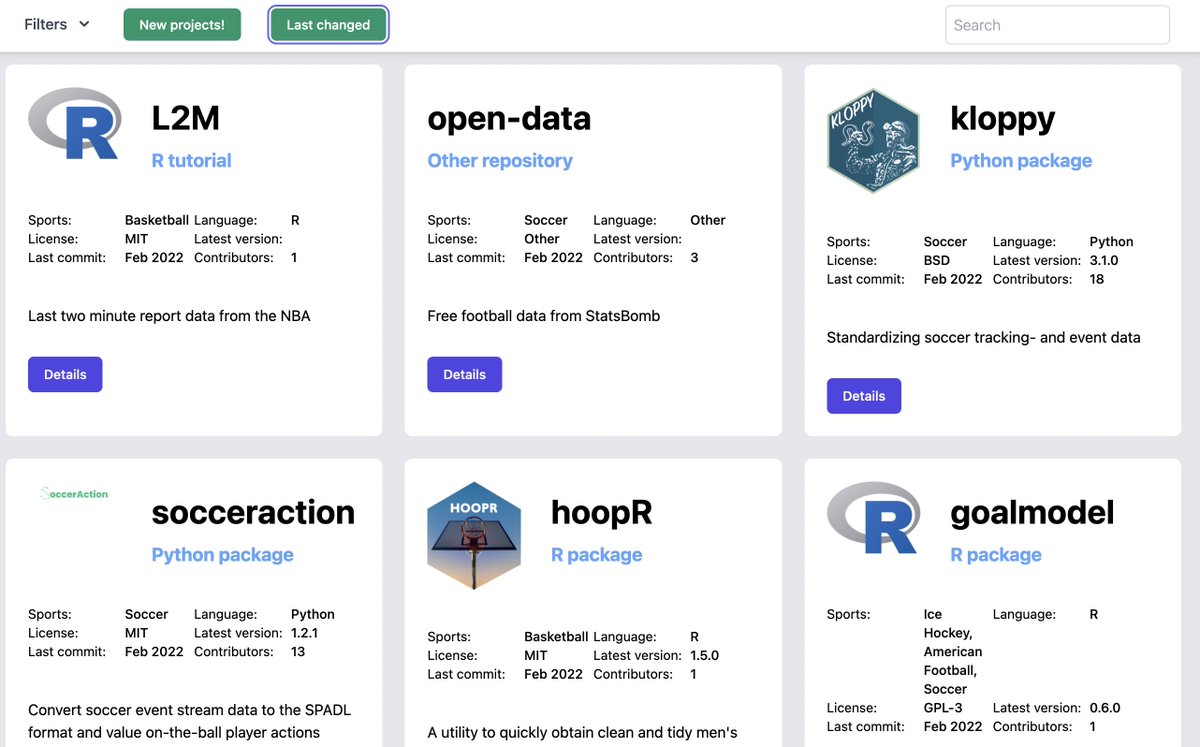Click Python package label under kloppy

pyautogui.click(x=1021, y=160)
